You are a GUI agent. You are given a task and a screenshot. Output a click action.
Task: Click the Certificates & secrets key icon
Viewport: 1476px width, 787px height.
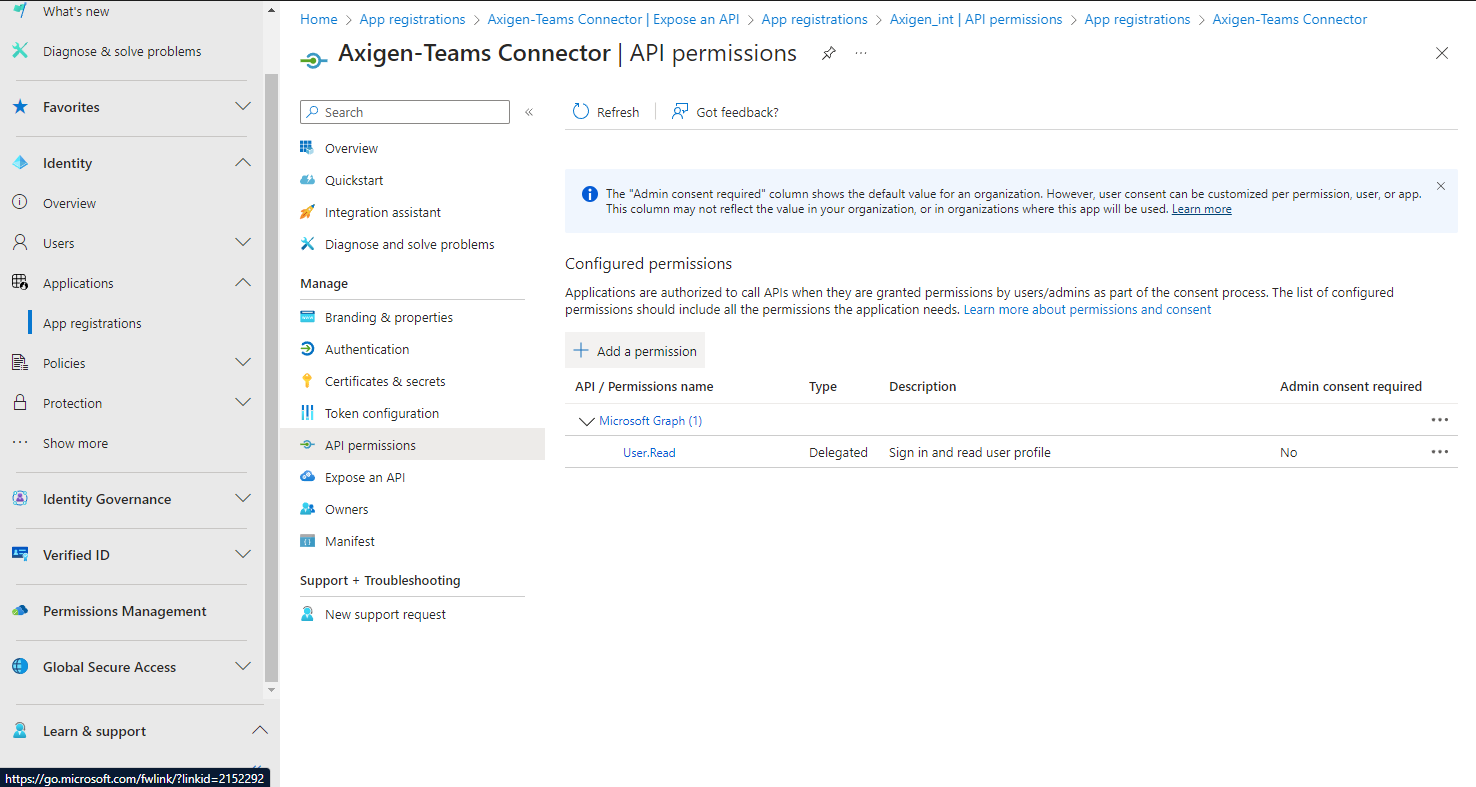point(307,381)
